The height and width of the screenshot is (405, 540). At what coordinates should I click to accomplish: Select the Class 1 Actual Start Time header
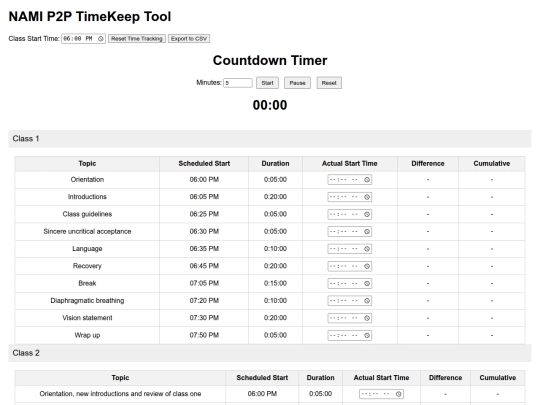pos(350,164)
